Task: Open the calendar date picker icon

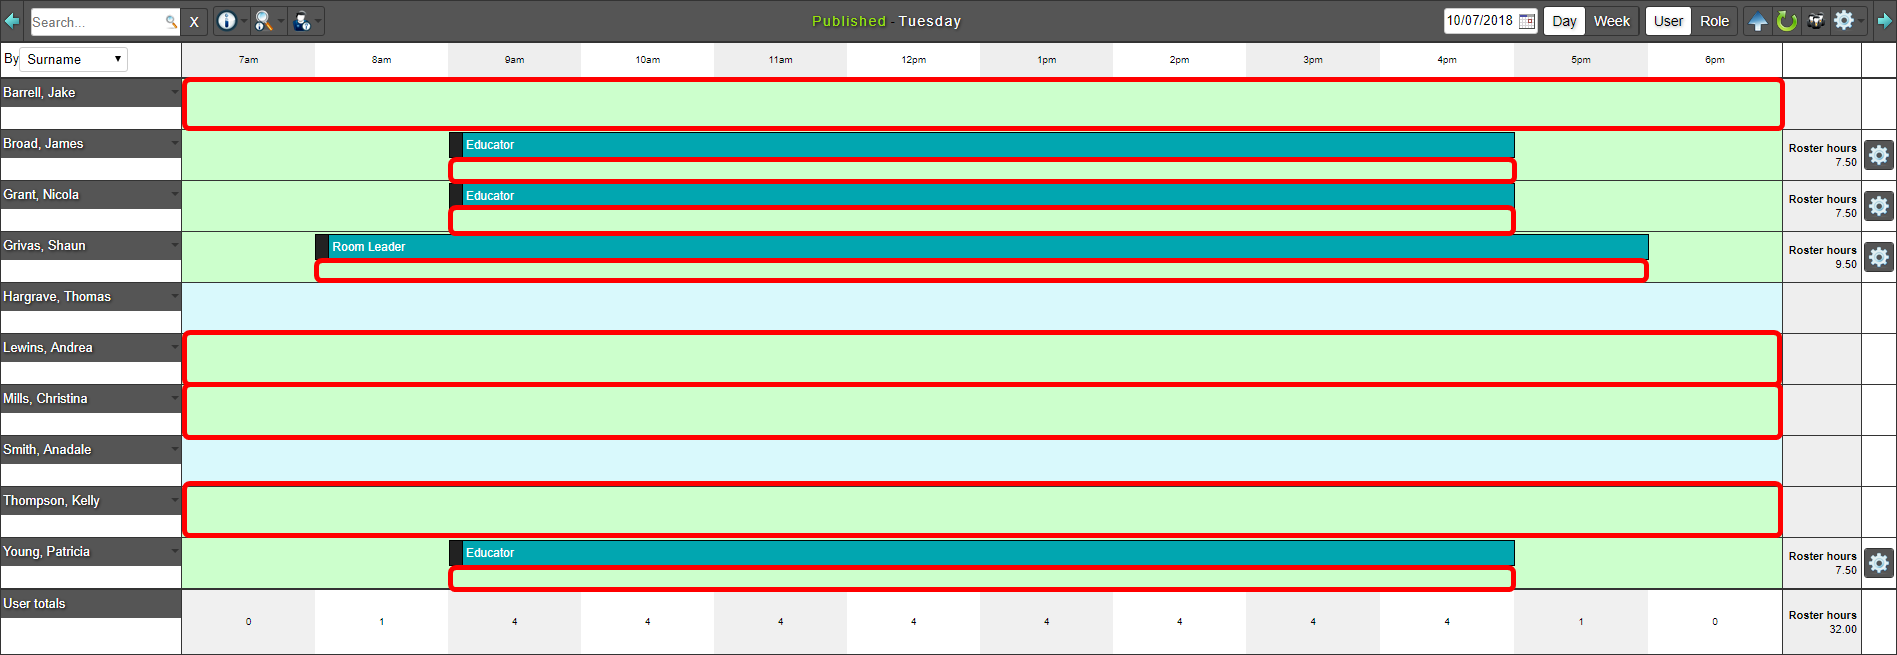Action: [x=1527, y=21]
